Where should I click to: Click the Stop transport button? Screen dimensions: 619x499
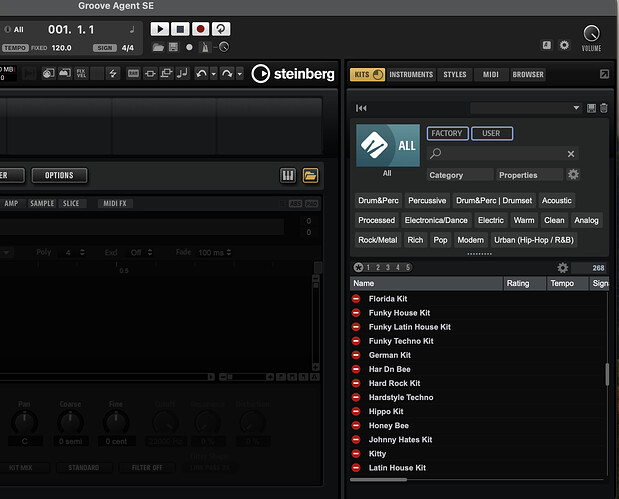click(x=180, y=29)
